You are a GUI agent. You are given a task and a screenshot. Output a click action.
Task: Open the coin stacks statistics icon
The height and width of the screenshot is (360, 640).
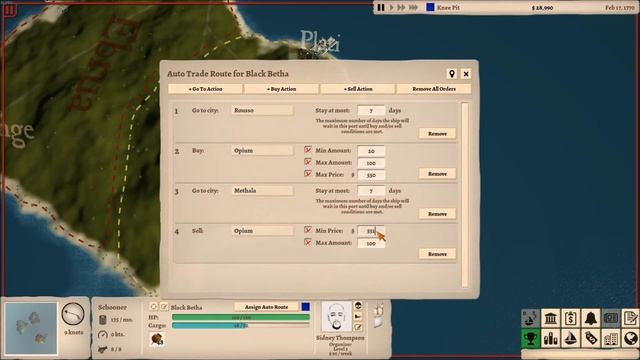(x=551, y=338)
